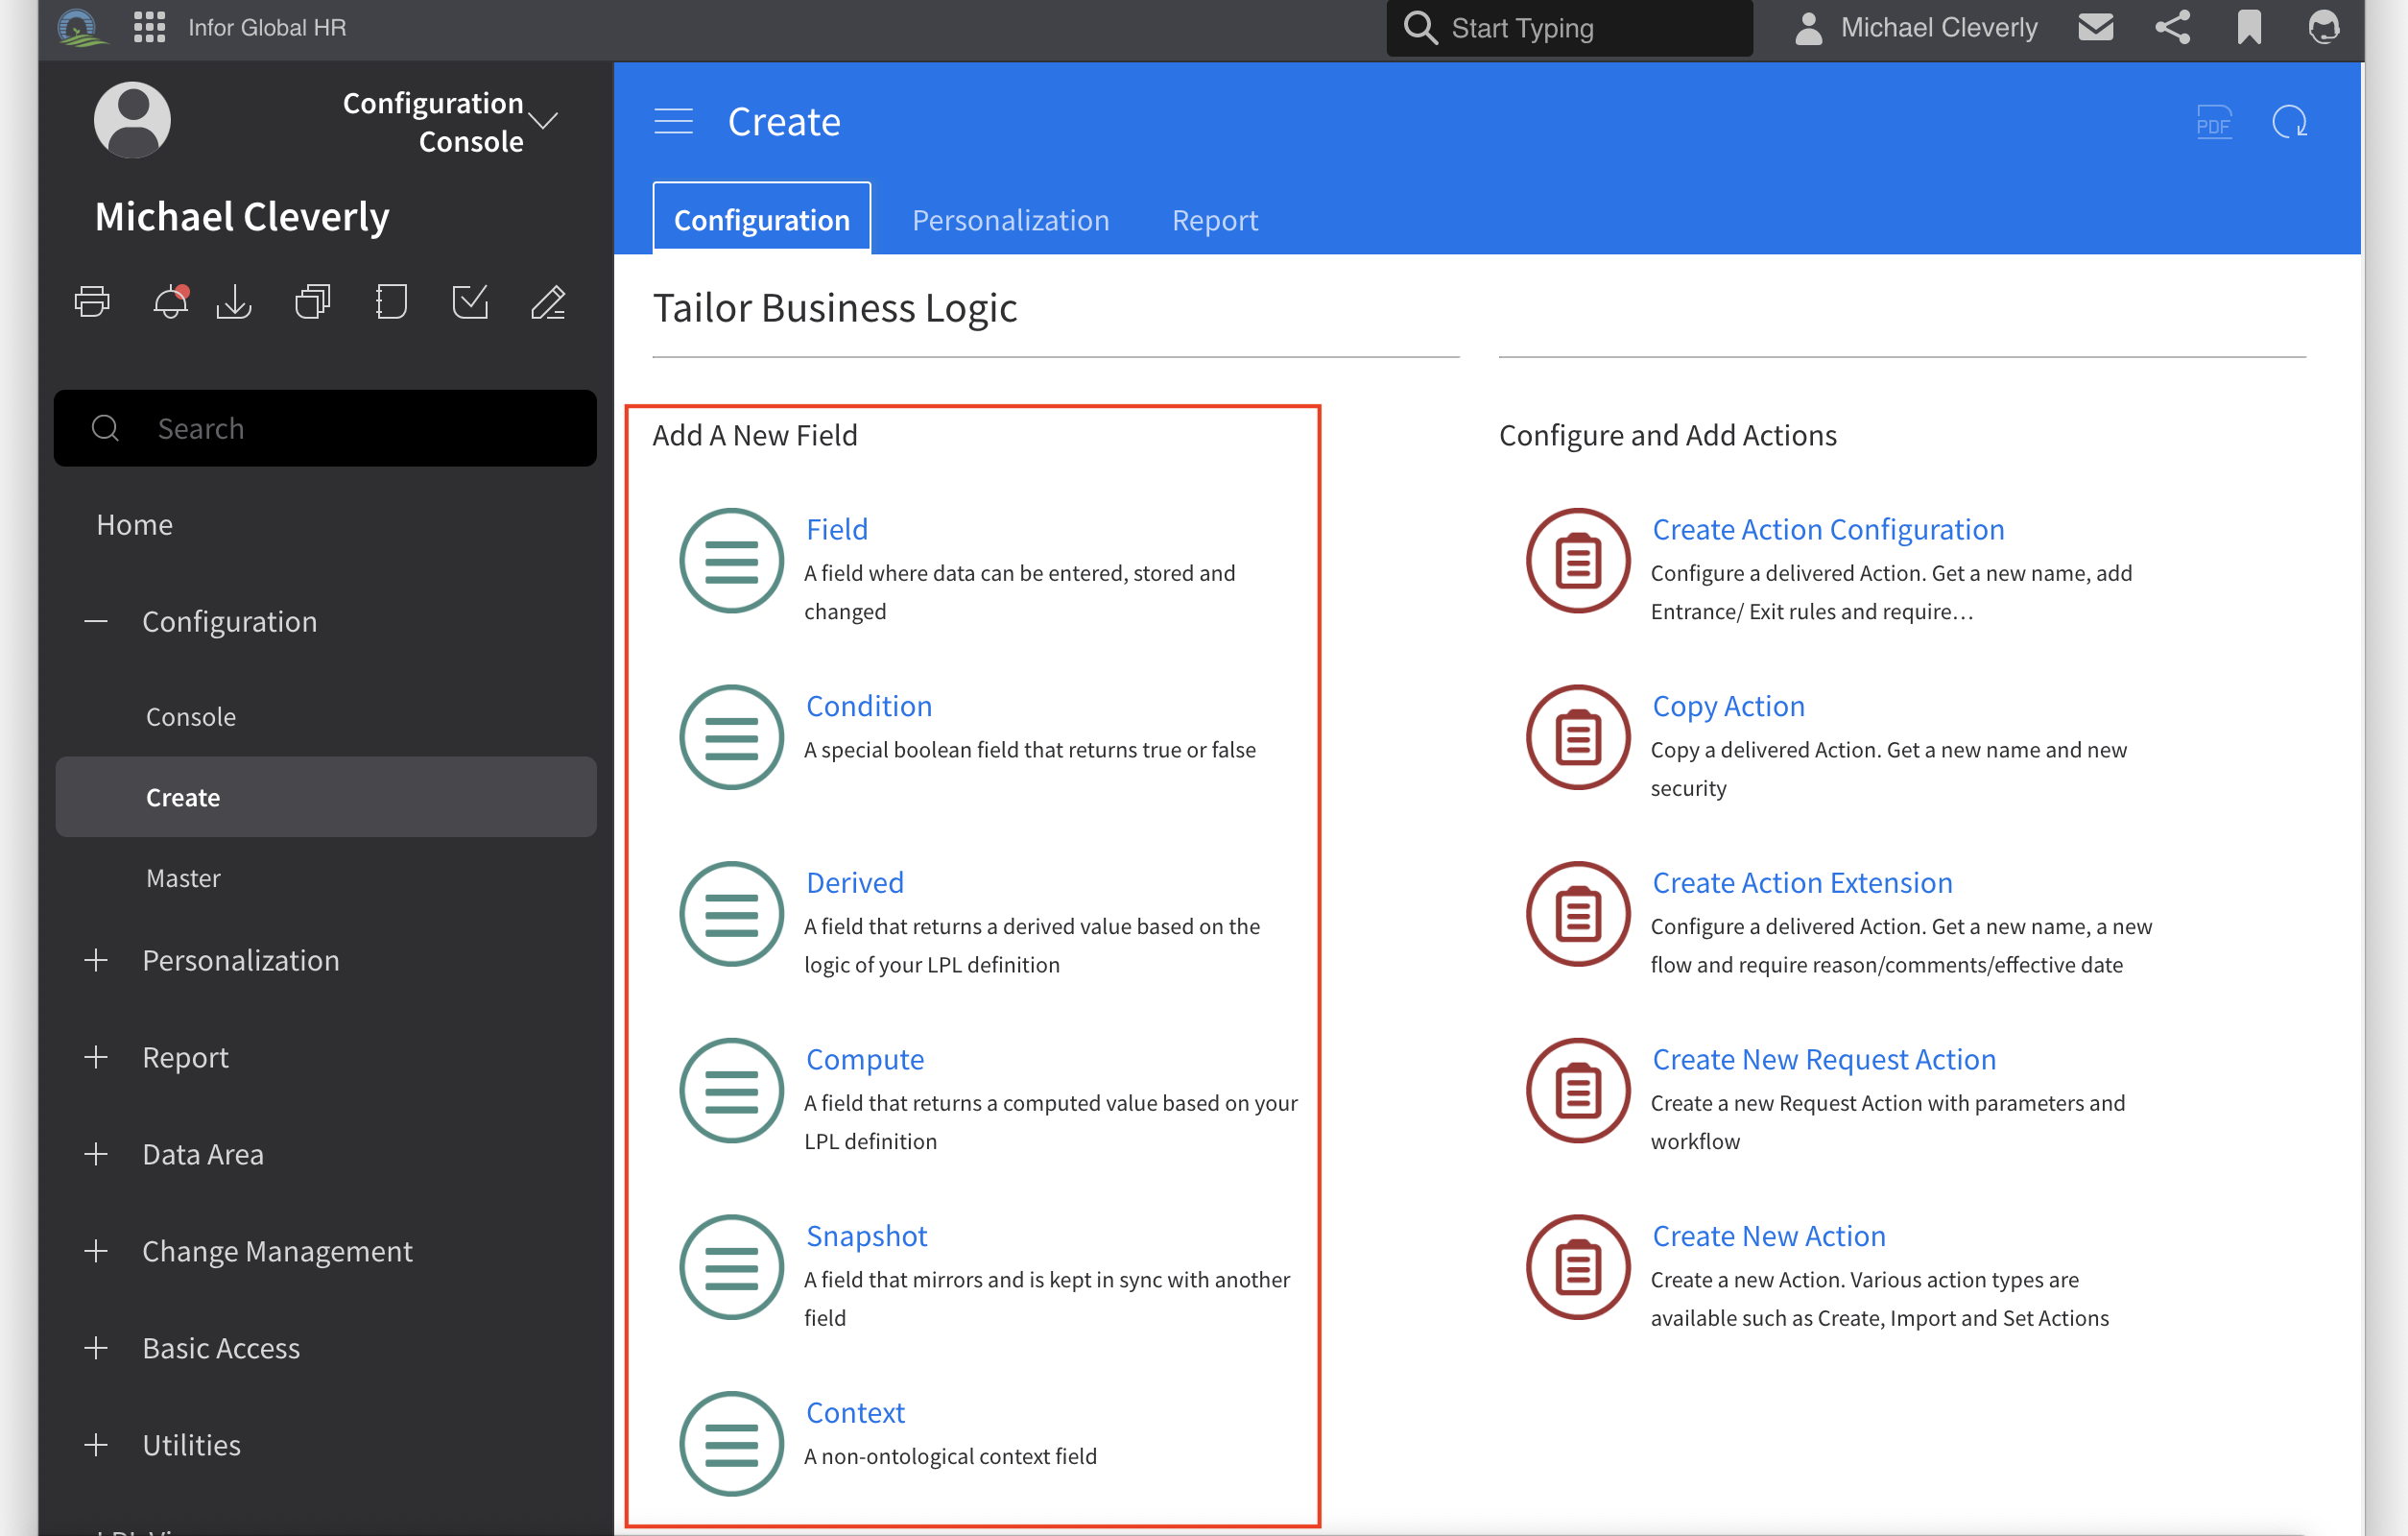Click the Infor Global HR title

[267, 27]
